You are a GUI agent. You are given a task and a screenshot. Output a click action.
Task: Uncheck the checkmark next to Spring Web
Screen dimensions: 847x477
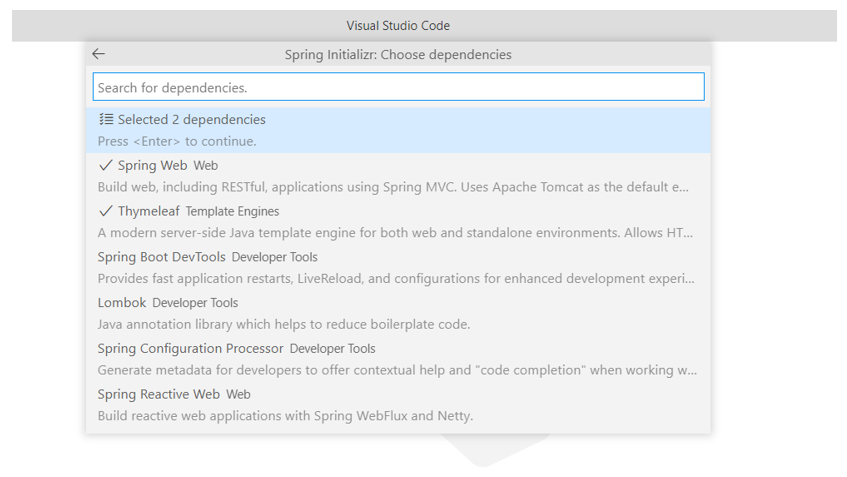[106, 165]
